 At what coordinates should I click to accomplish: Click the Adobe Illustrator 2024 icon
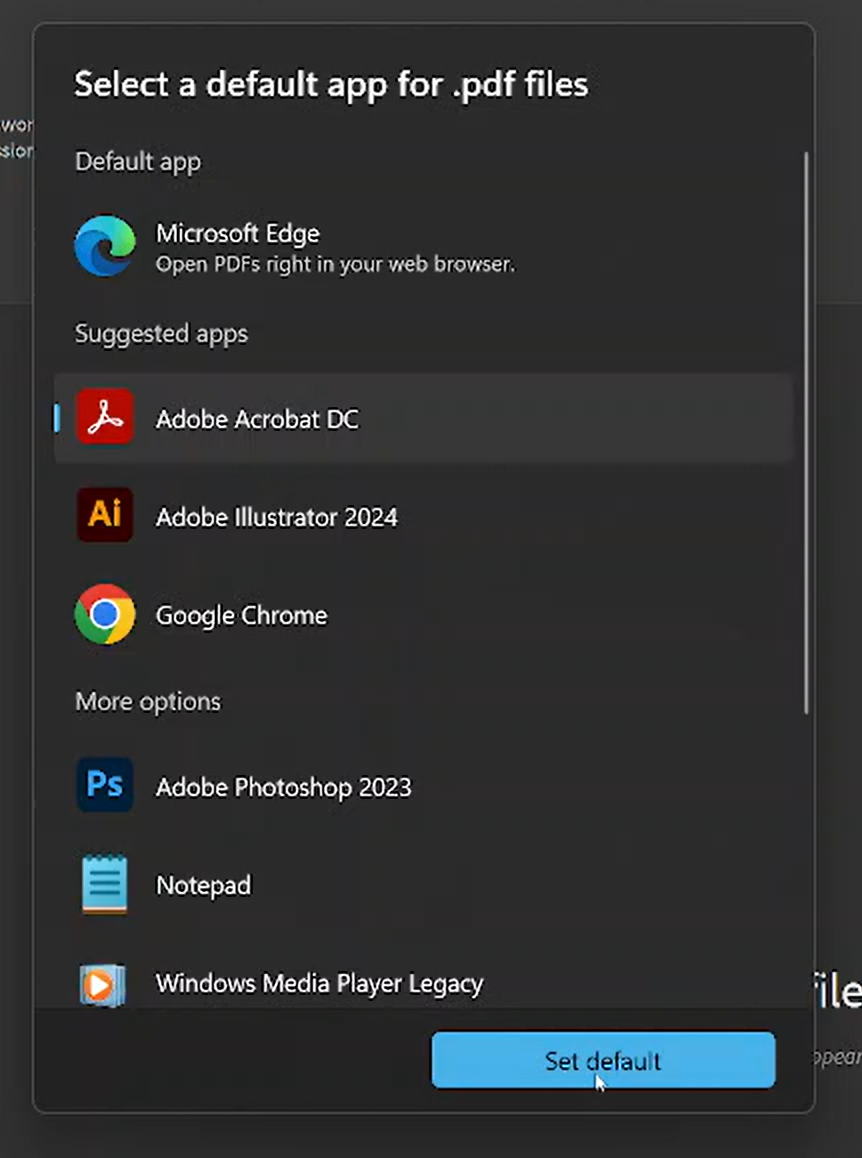coord(105,516)
